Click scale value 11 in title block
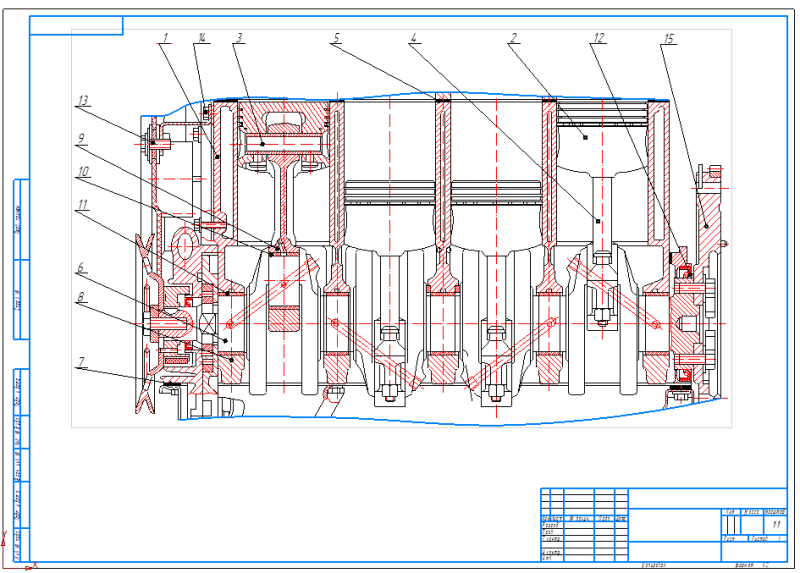The image size is (800, 573). tap(776, 525)
